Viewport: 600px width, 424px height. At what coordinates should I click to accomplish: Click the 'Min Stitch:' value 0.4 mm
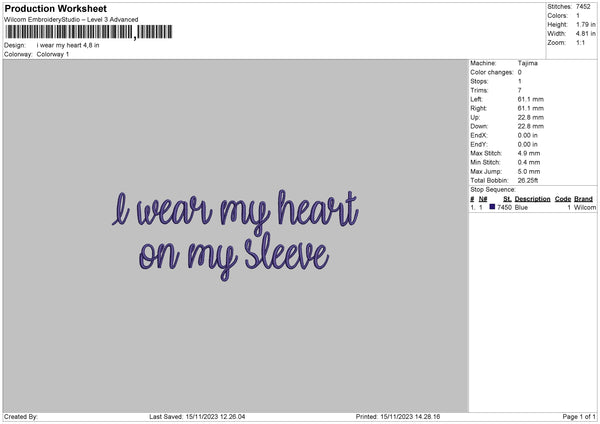[529, 162]
